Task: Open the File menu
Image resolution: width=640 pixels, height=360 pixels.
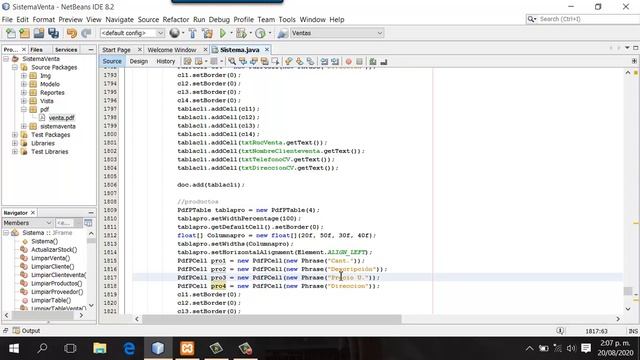Action: coord(7,20)
